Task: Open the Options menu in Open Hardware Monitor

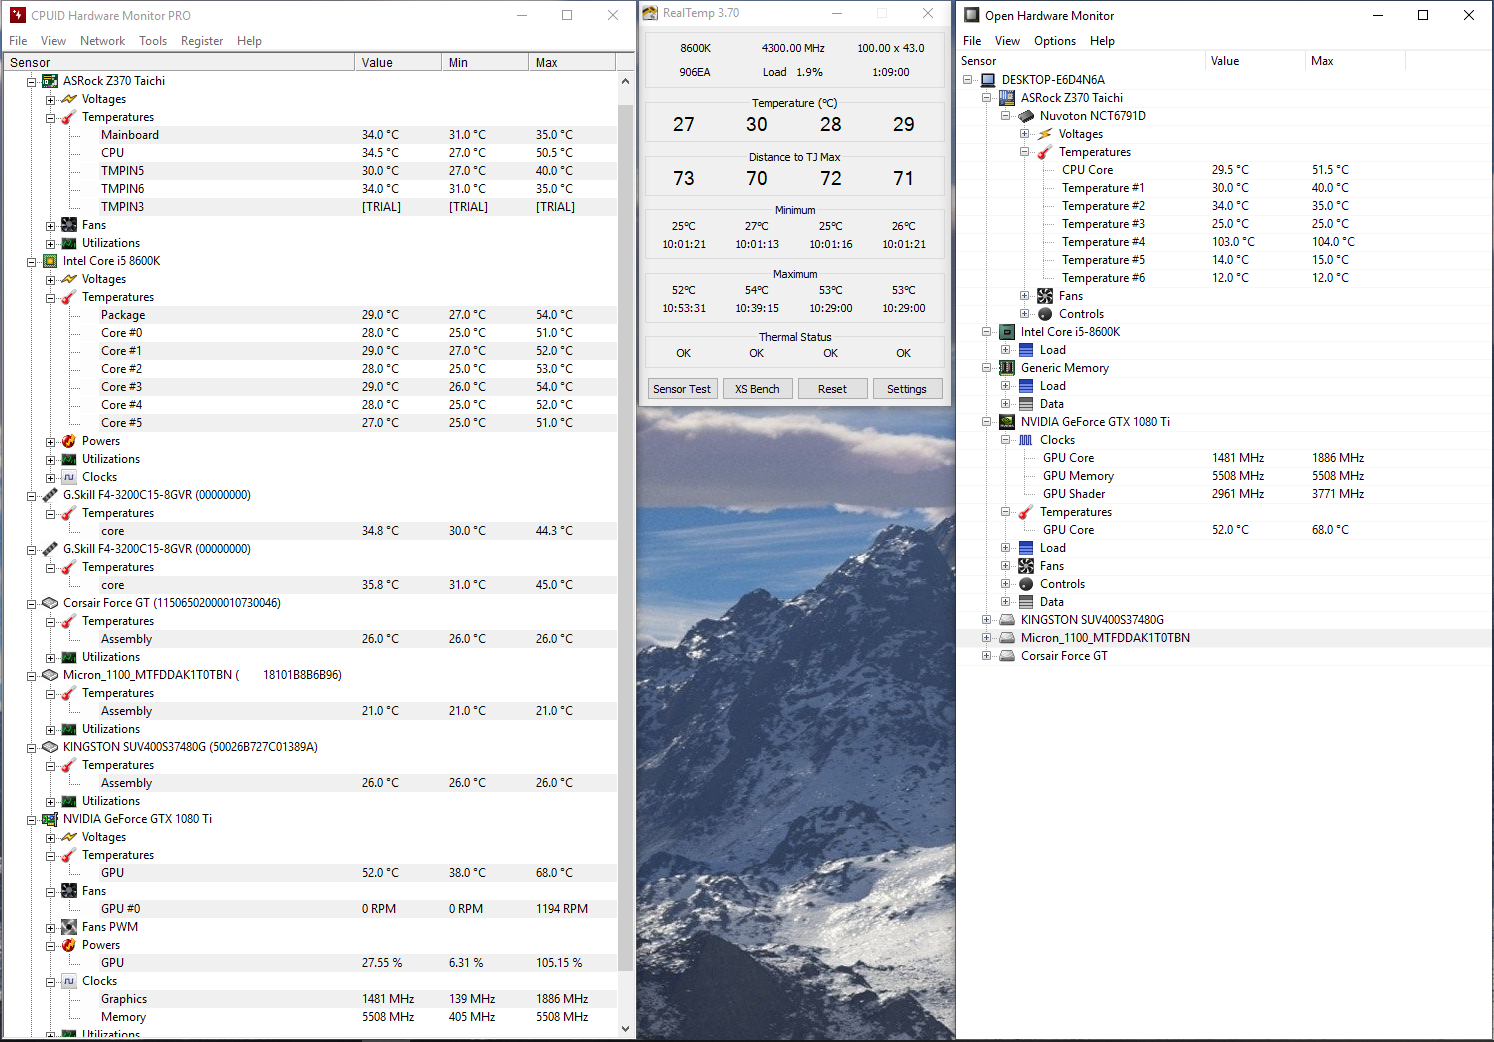Action: point(1054,41)
